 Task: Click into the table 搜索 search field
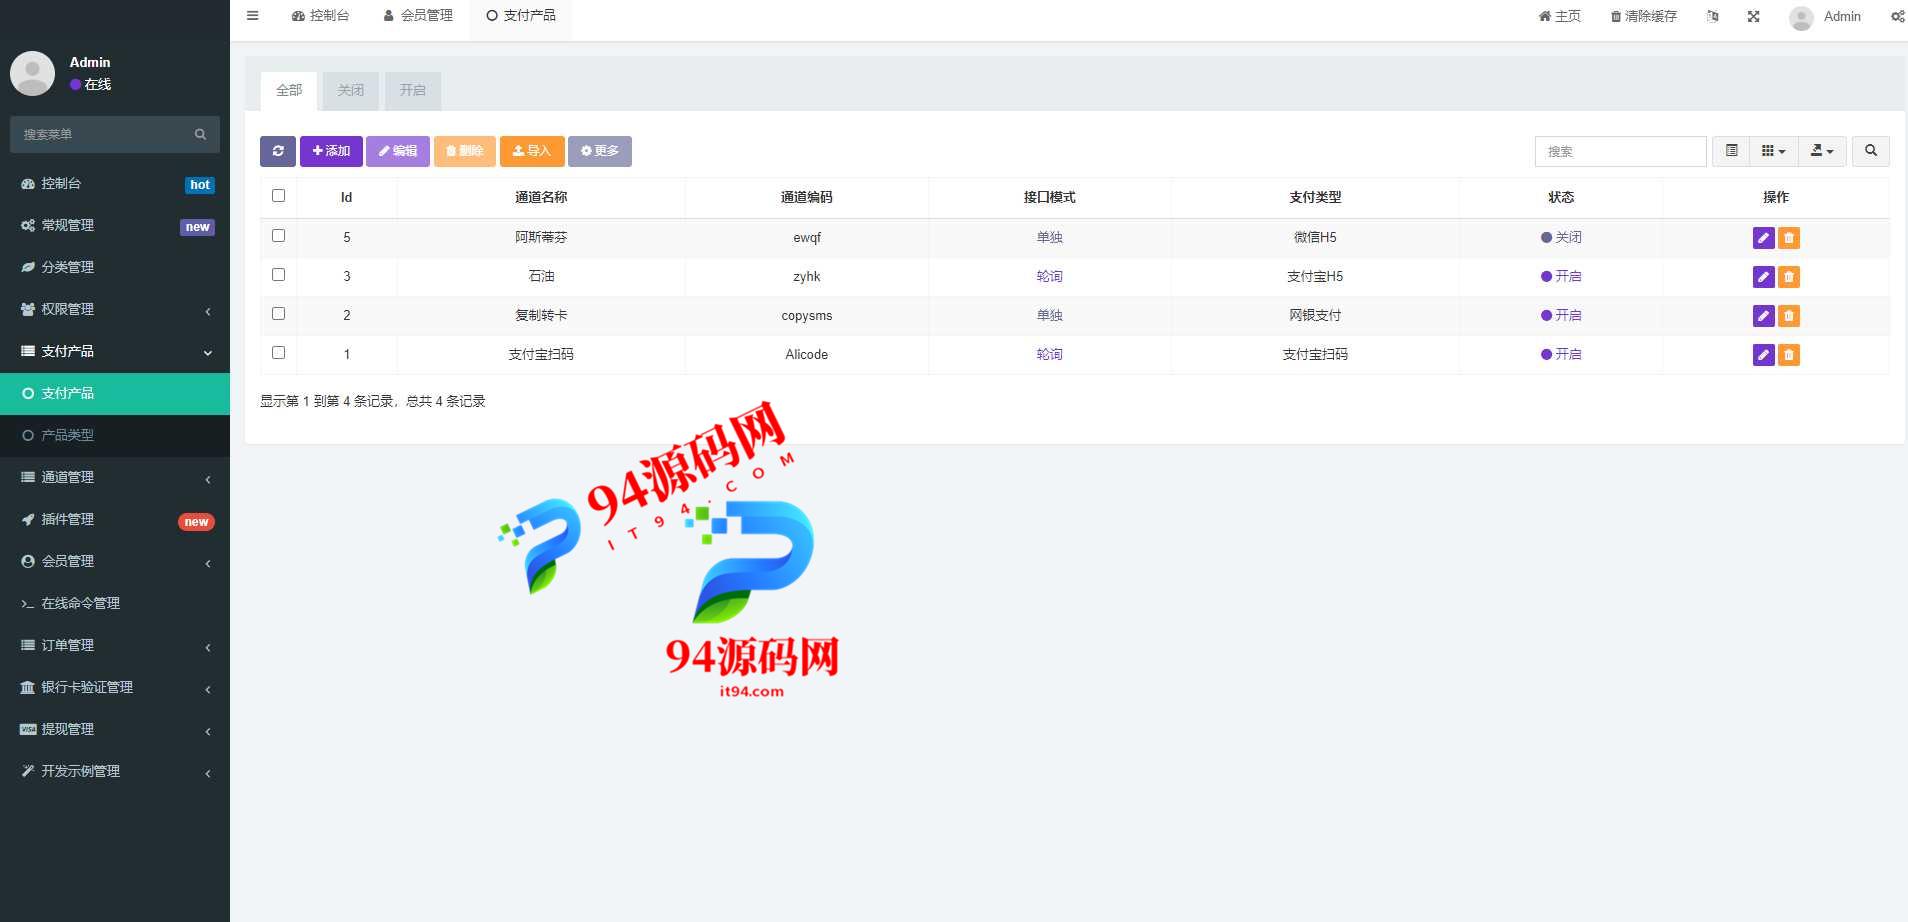pos(1620,151)
